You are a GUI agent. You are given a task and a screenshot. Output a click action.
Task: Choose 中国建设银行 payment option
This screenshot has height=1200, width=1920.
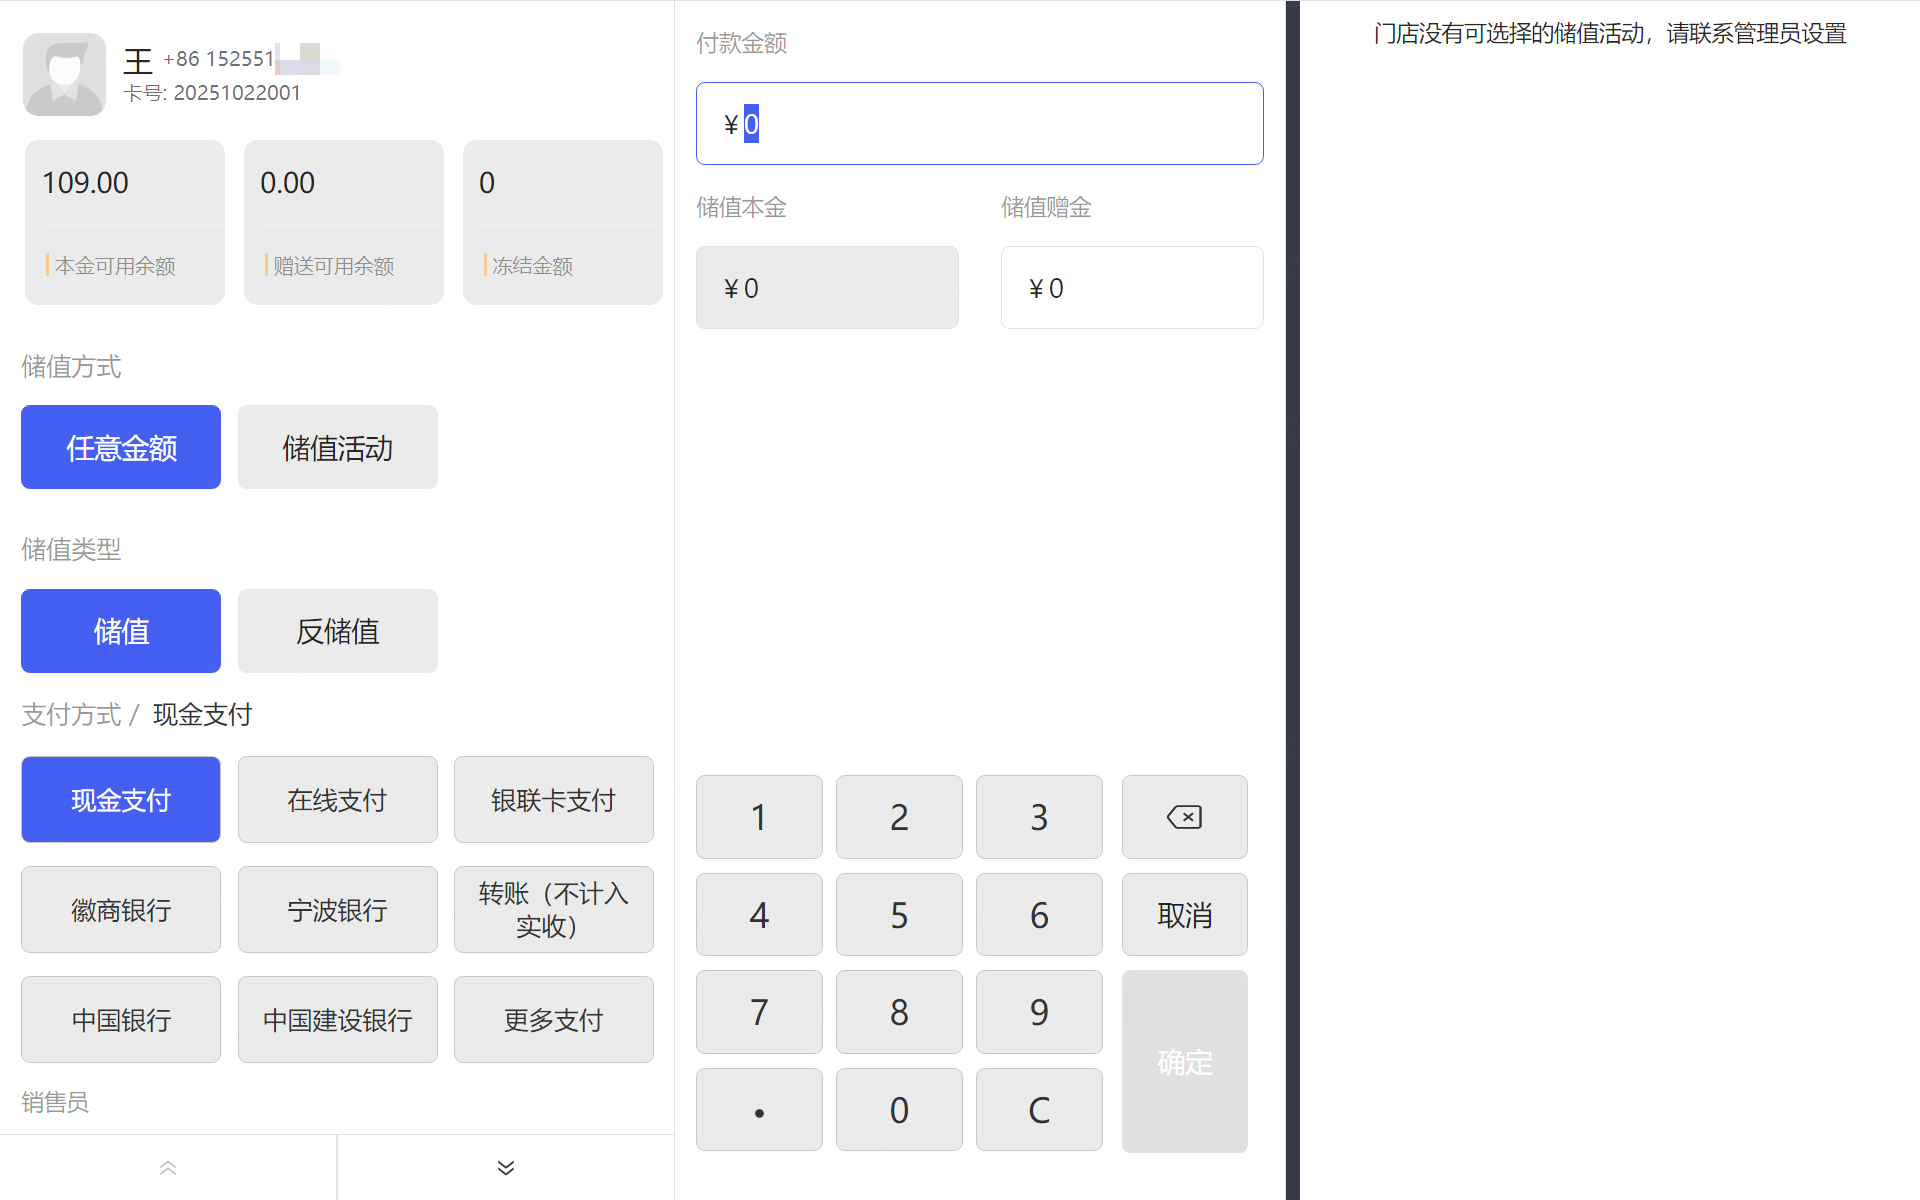click(x=337, y=1020)
